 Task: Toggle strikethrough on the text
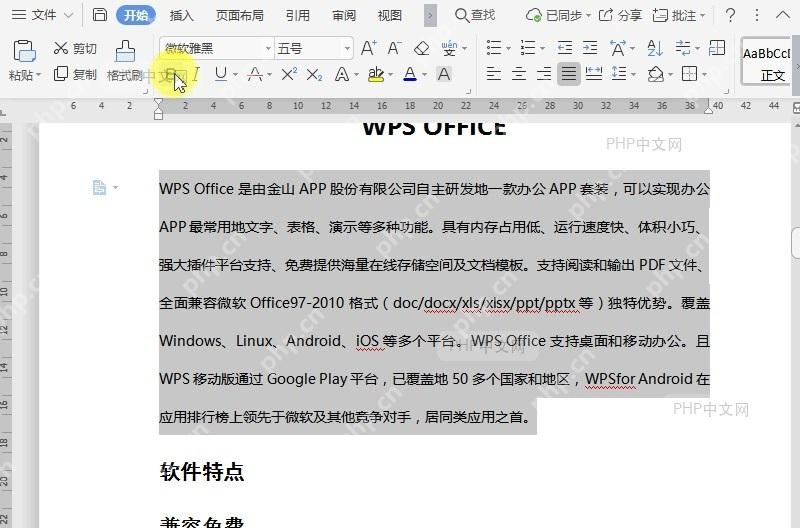pos(255,74)
